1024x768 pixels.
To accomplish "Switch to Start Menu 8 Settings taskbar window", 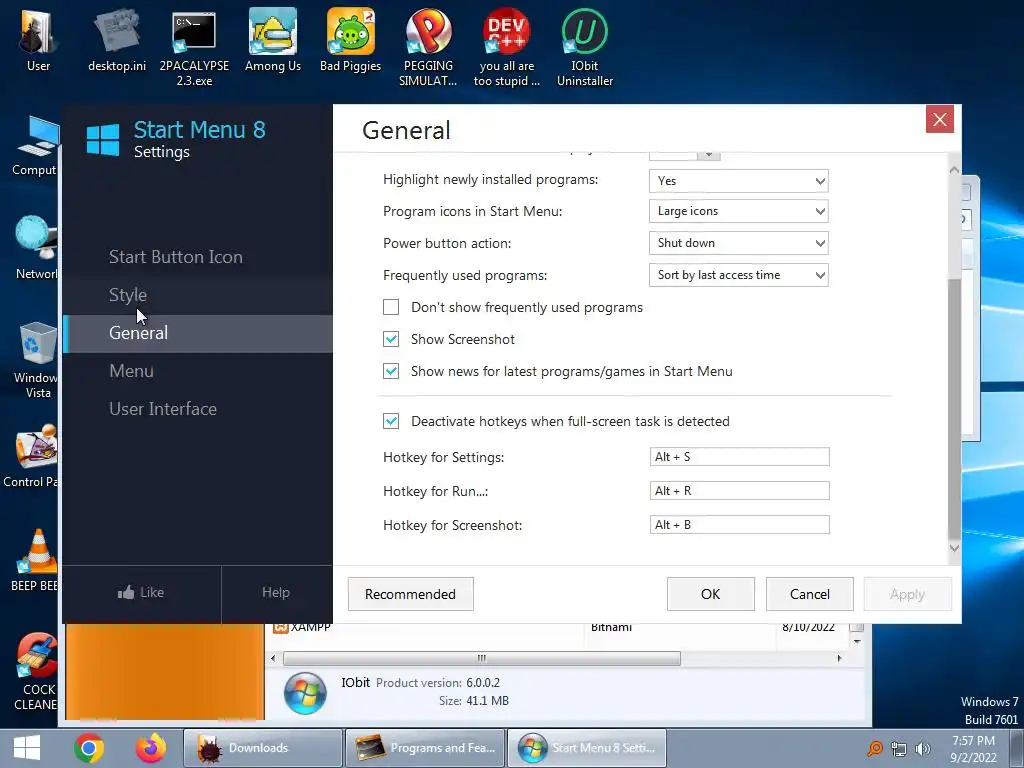I will (x=586, y=748).
